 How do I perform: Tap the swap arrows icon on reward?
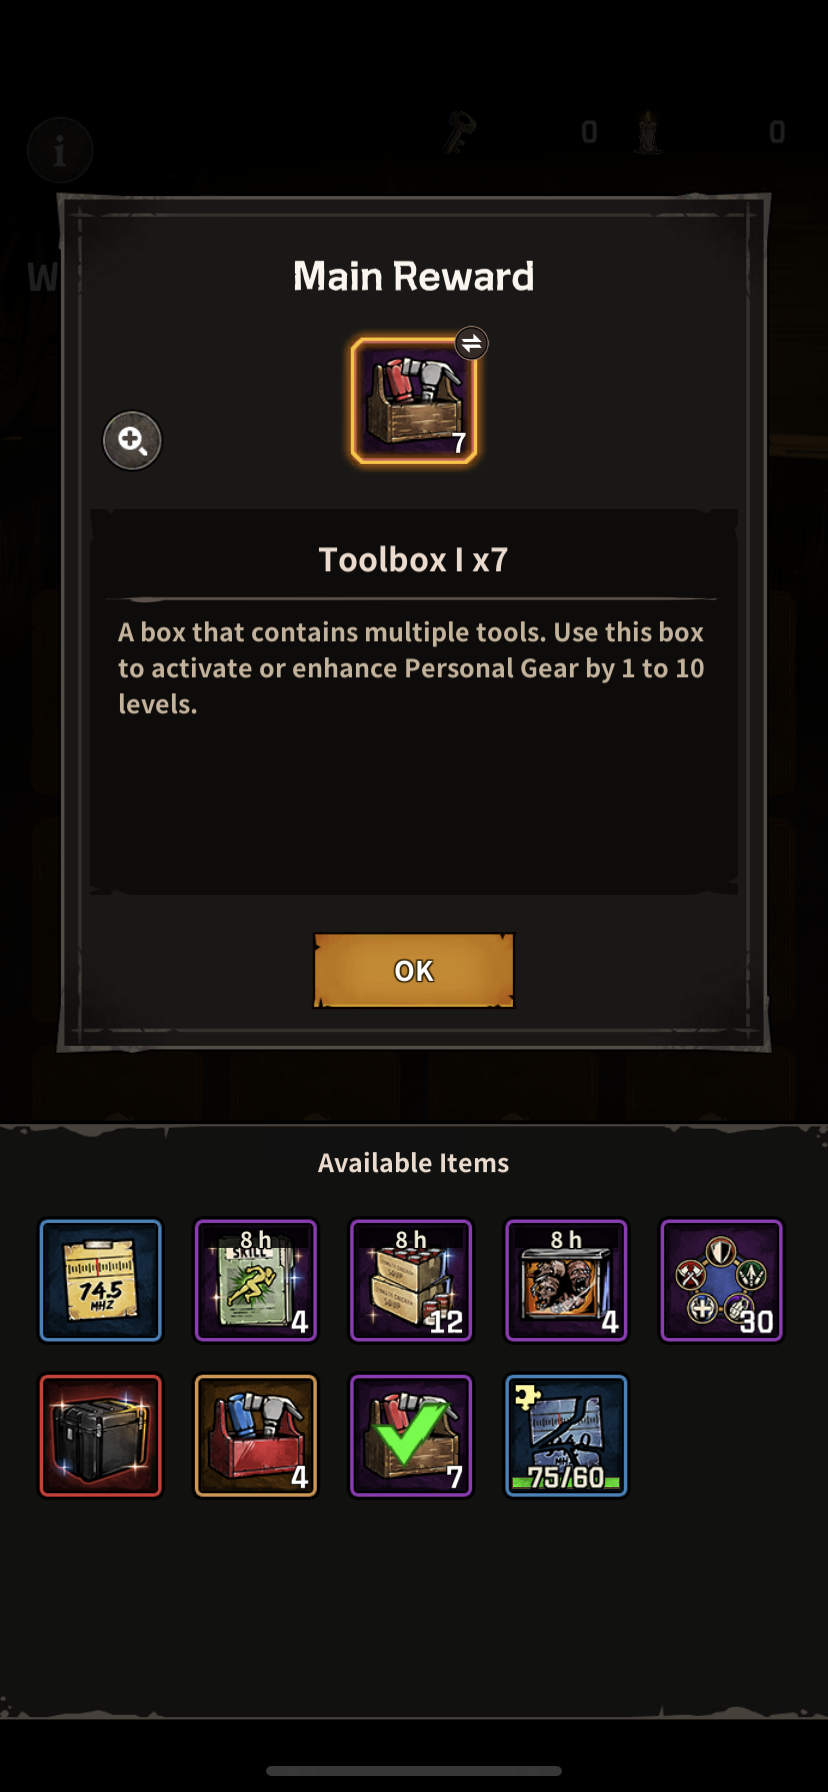click(x=471, y=343)
